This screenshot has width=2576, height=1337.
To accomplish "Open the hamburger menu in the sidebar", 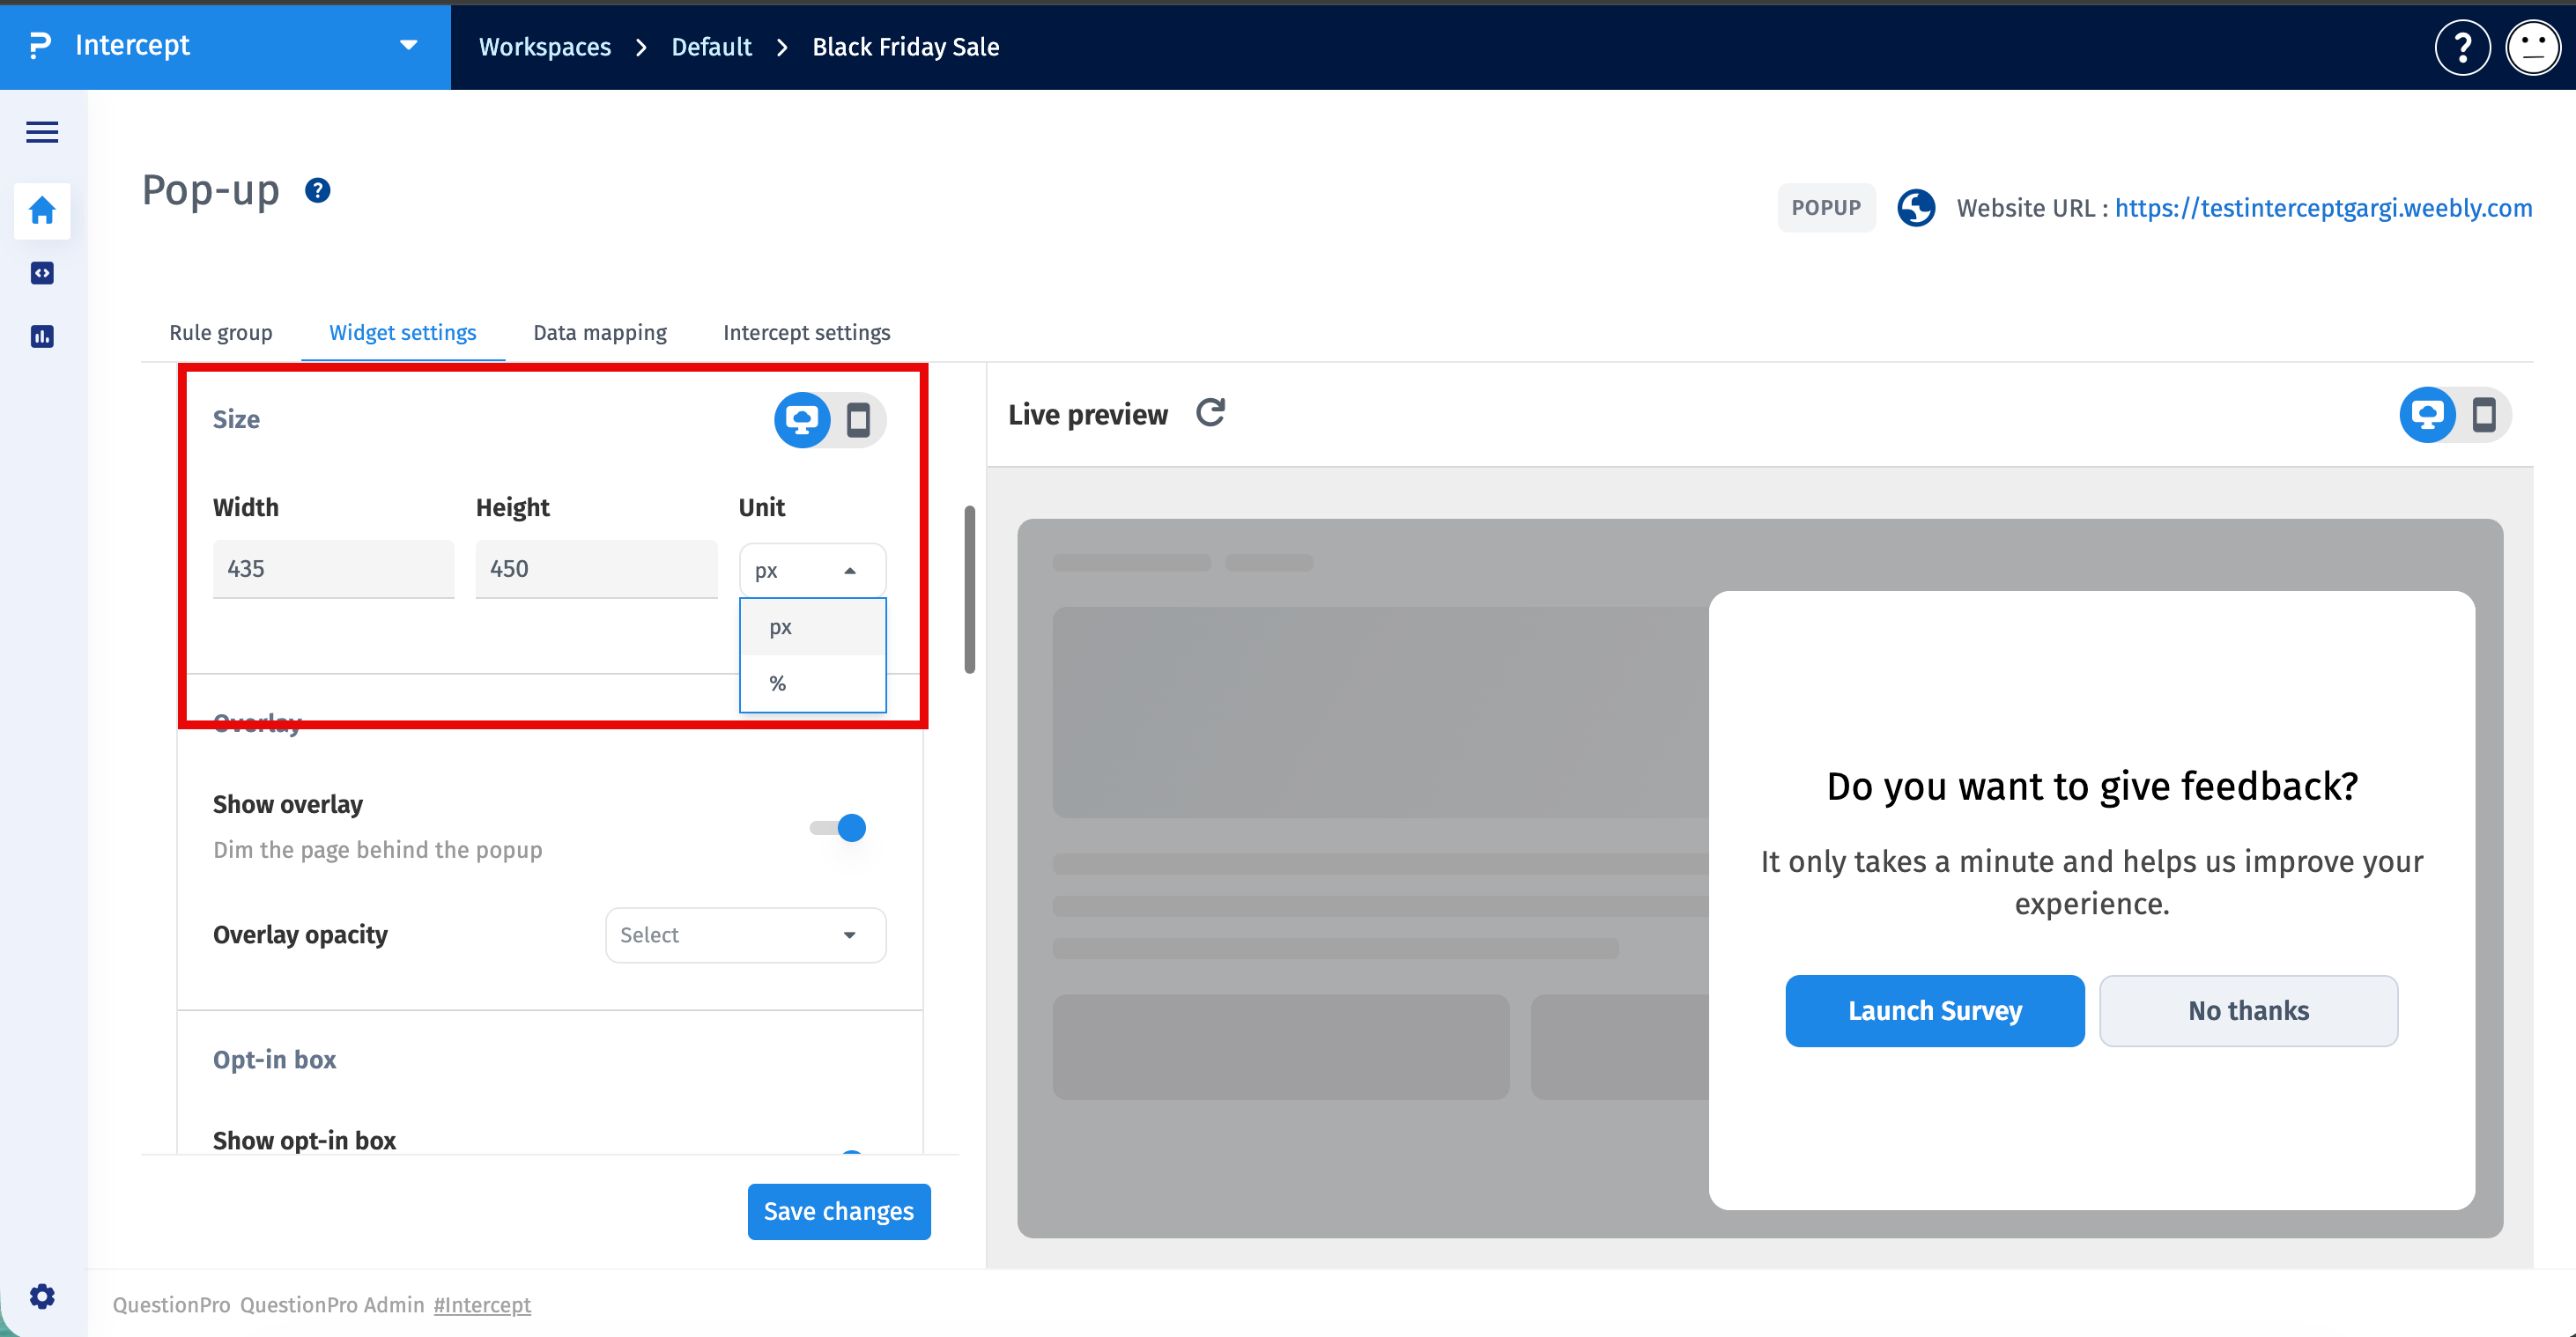I will click(42, 132).
